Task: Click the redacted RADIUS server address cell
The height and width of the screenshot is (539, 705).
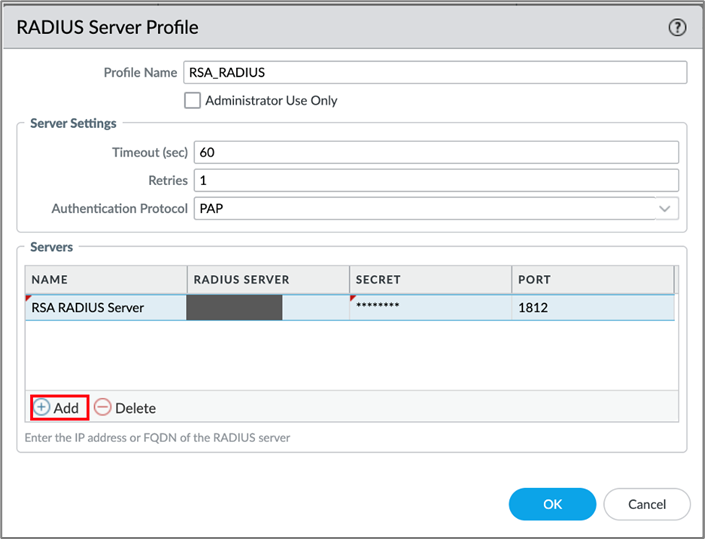Action: click(235, 308)
